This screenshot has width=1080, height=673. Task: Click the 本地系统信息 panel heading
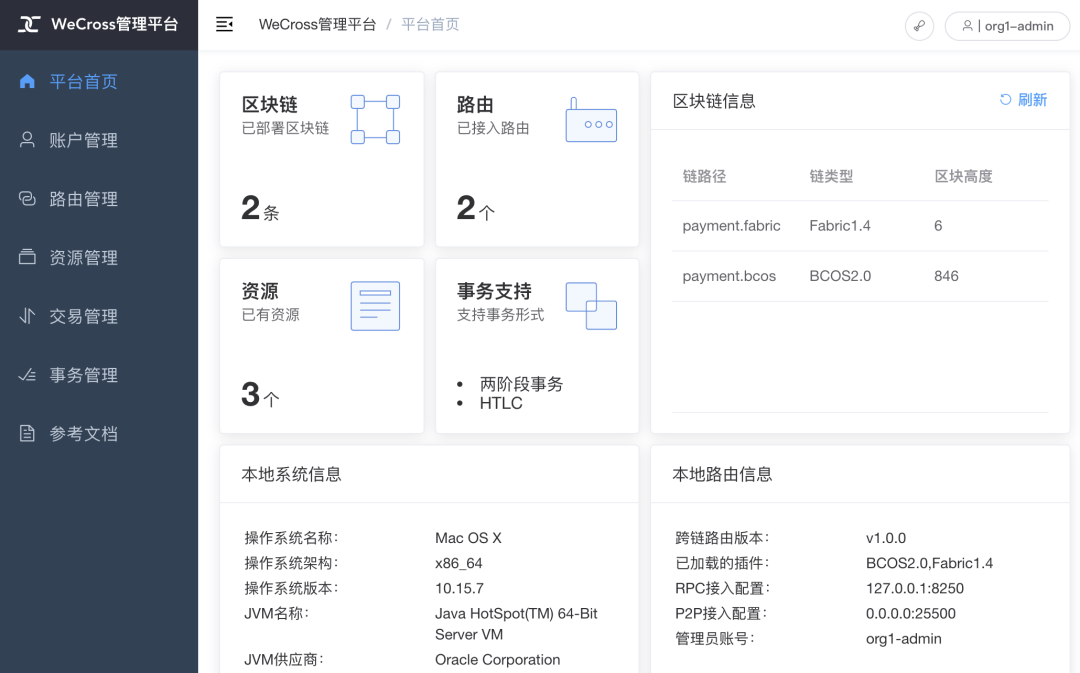click(291, 474)
